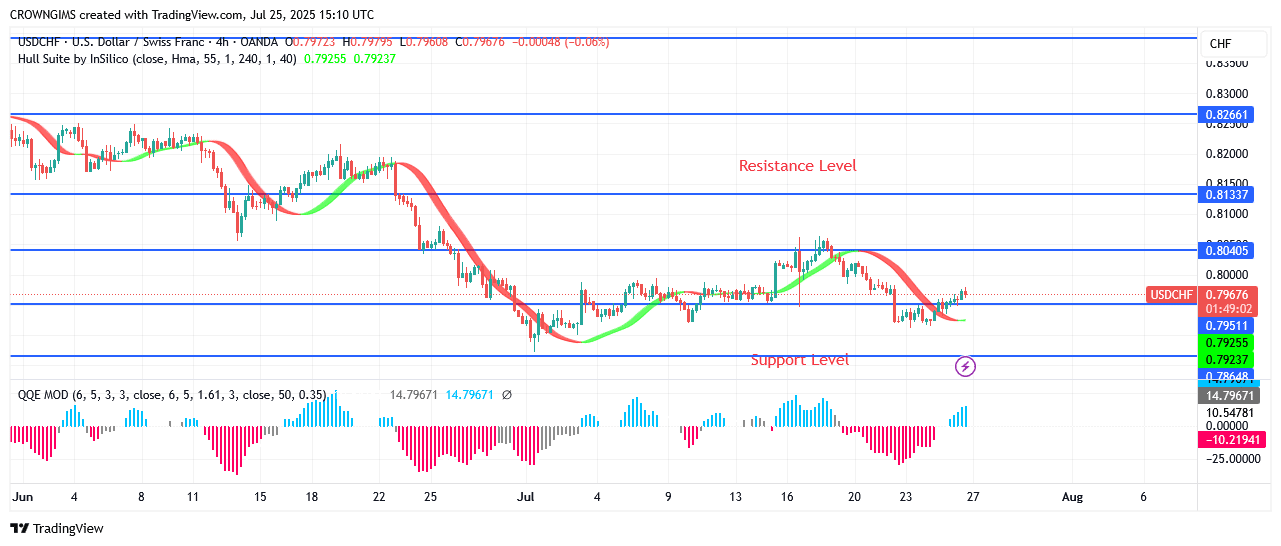Click the 0.79511 price level label

pyautogui.click(x=1225, y=326)
